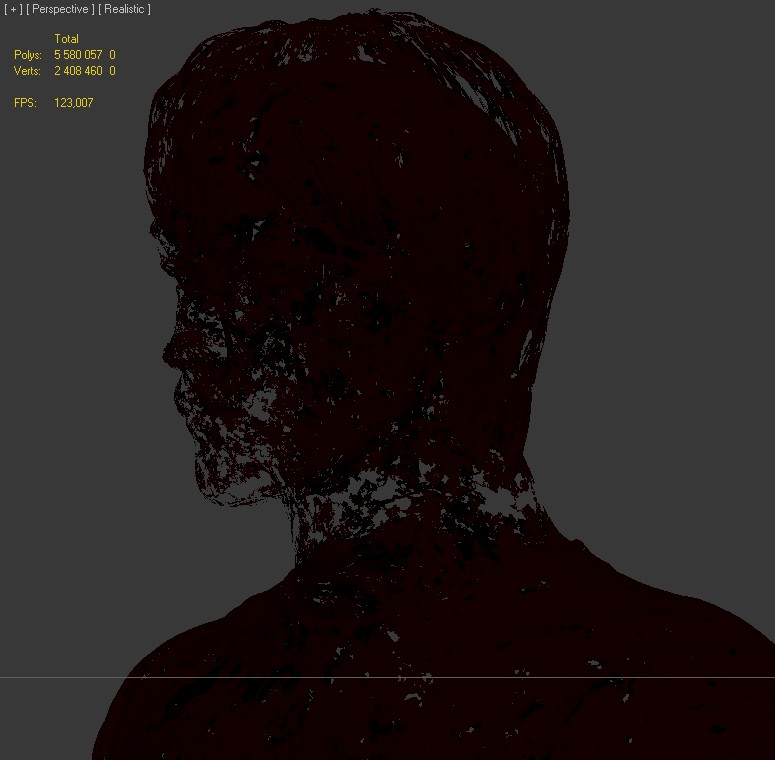Click the 2 408 460 vertex count
This screenshot has width=775, height=760.
pos(78,71)
